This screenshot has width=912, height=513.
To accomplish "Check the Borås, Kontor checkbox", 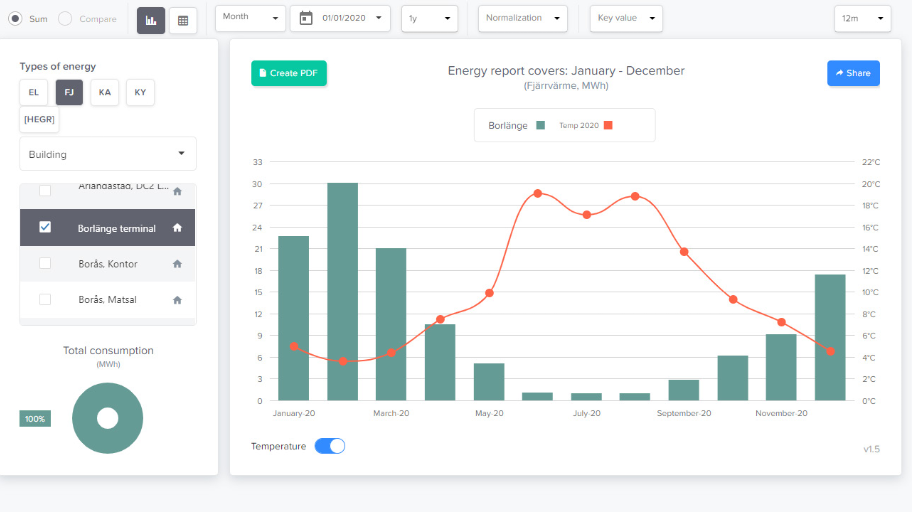I will [45, 263].
